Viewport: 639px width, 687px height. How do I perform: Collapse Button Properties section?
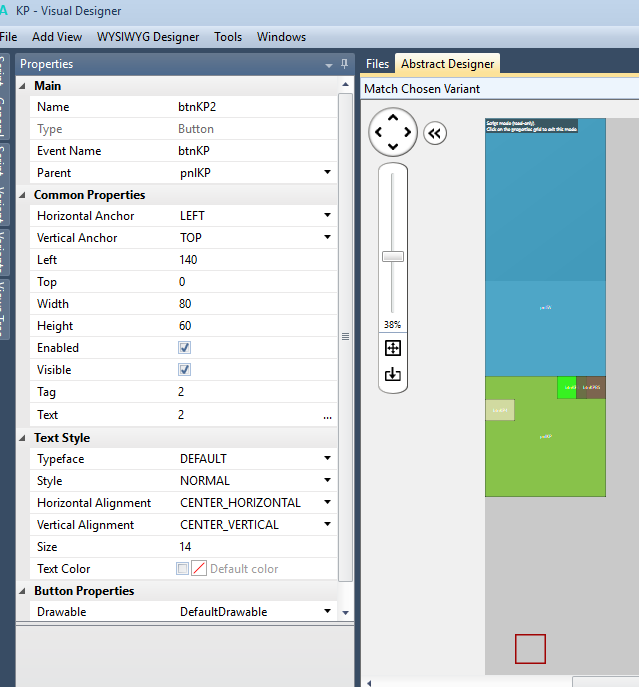point(23,591)
